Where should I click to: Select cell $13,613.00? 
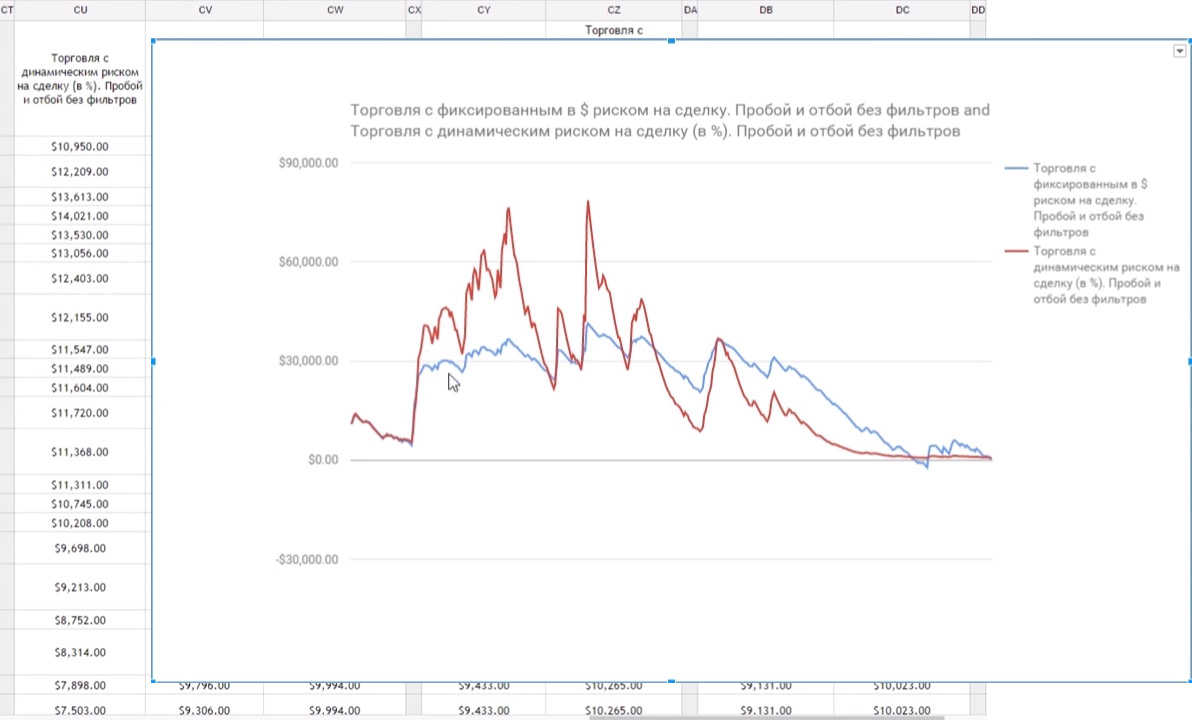pos(80,196)
